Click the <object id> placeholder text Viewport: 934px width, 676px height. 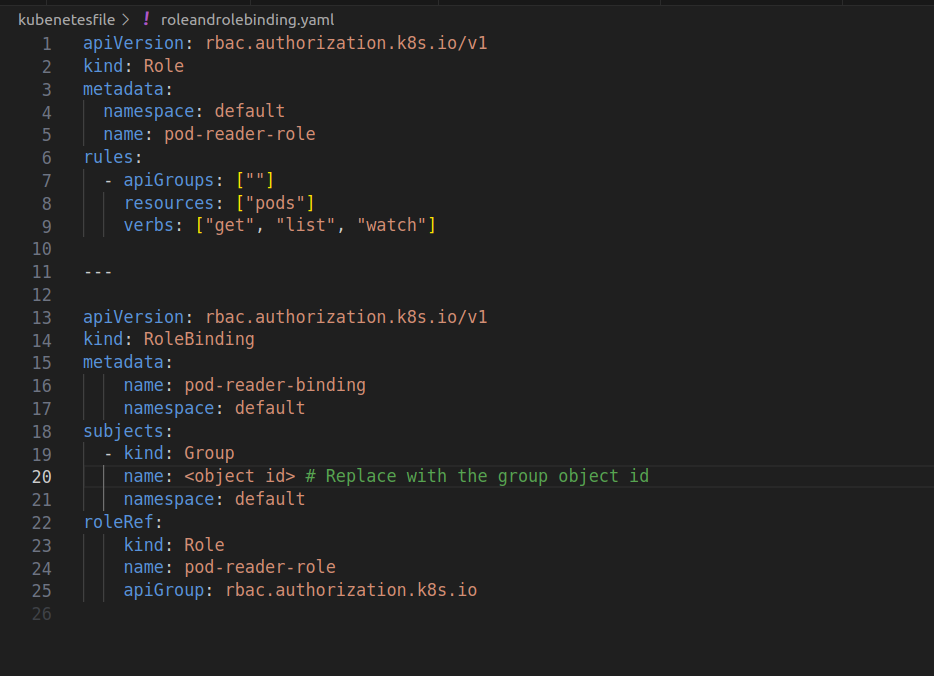coord(239,476)
